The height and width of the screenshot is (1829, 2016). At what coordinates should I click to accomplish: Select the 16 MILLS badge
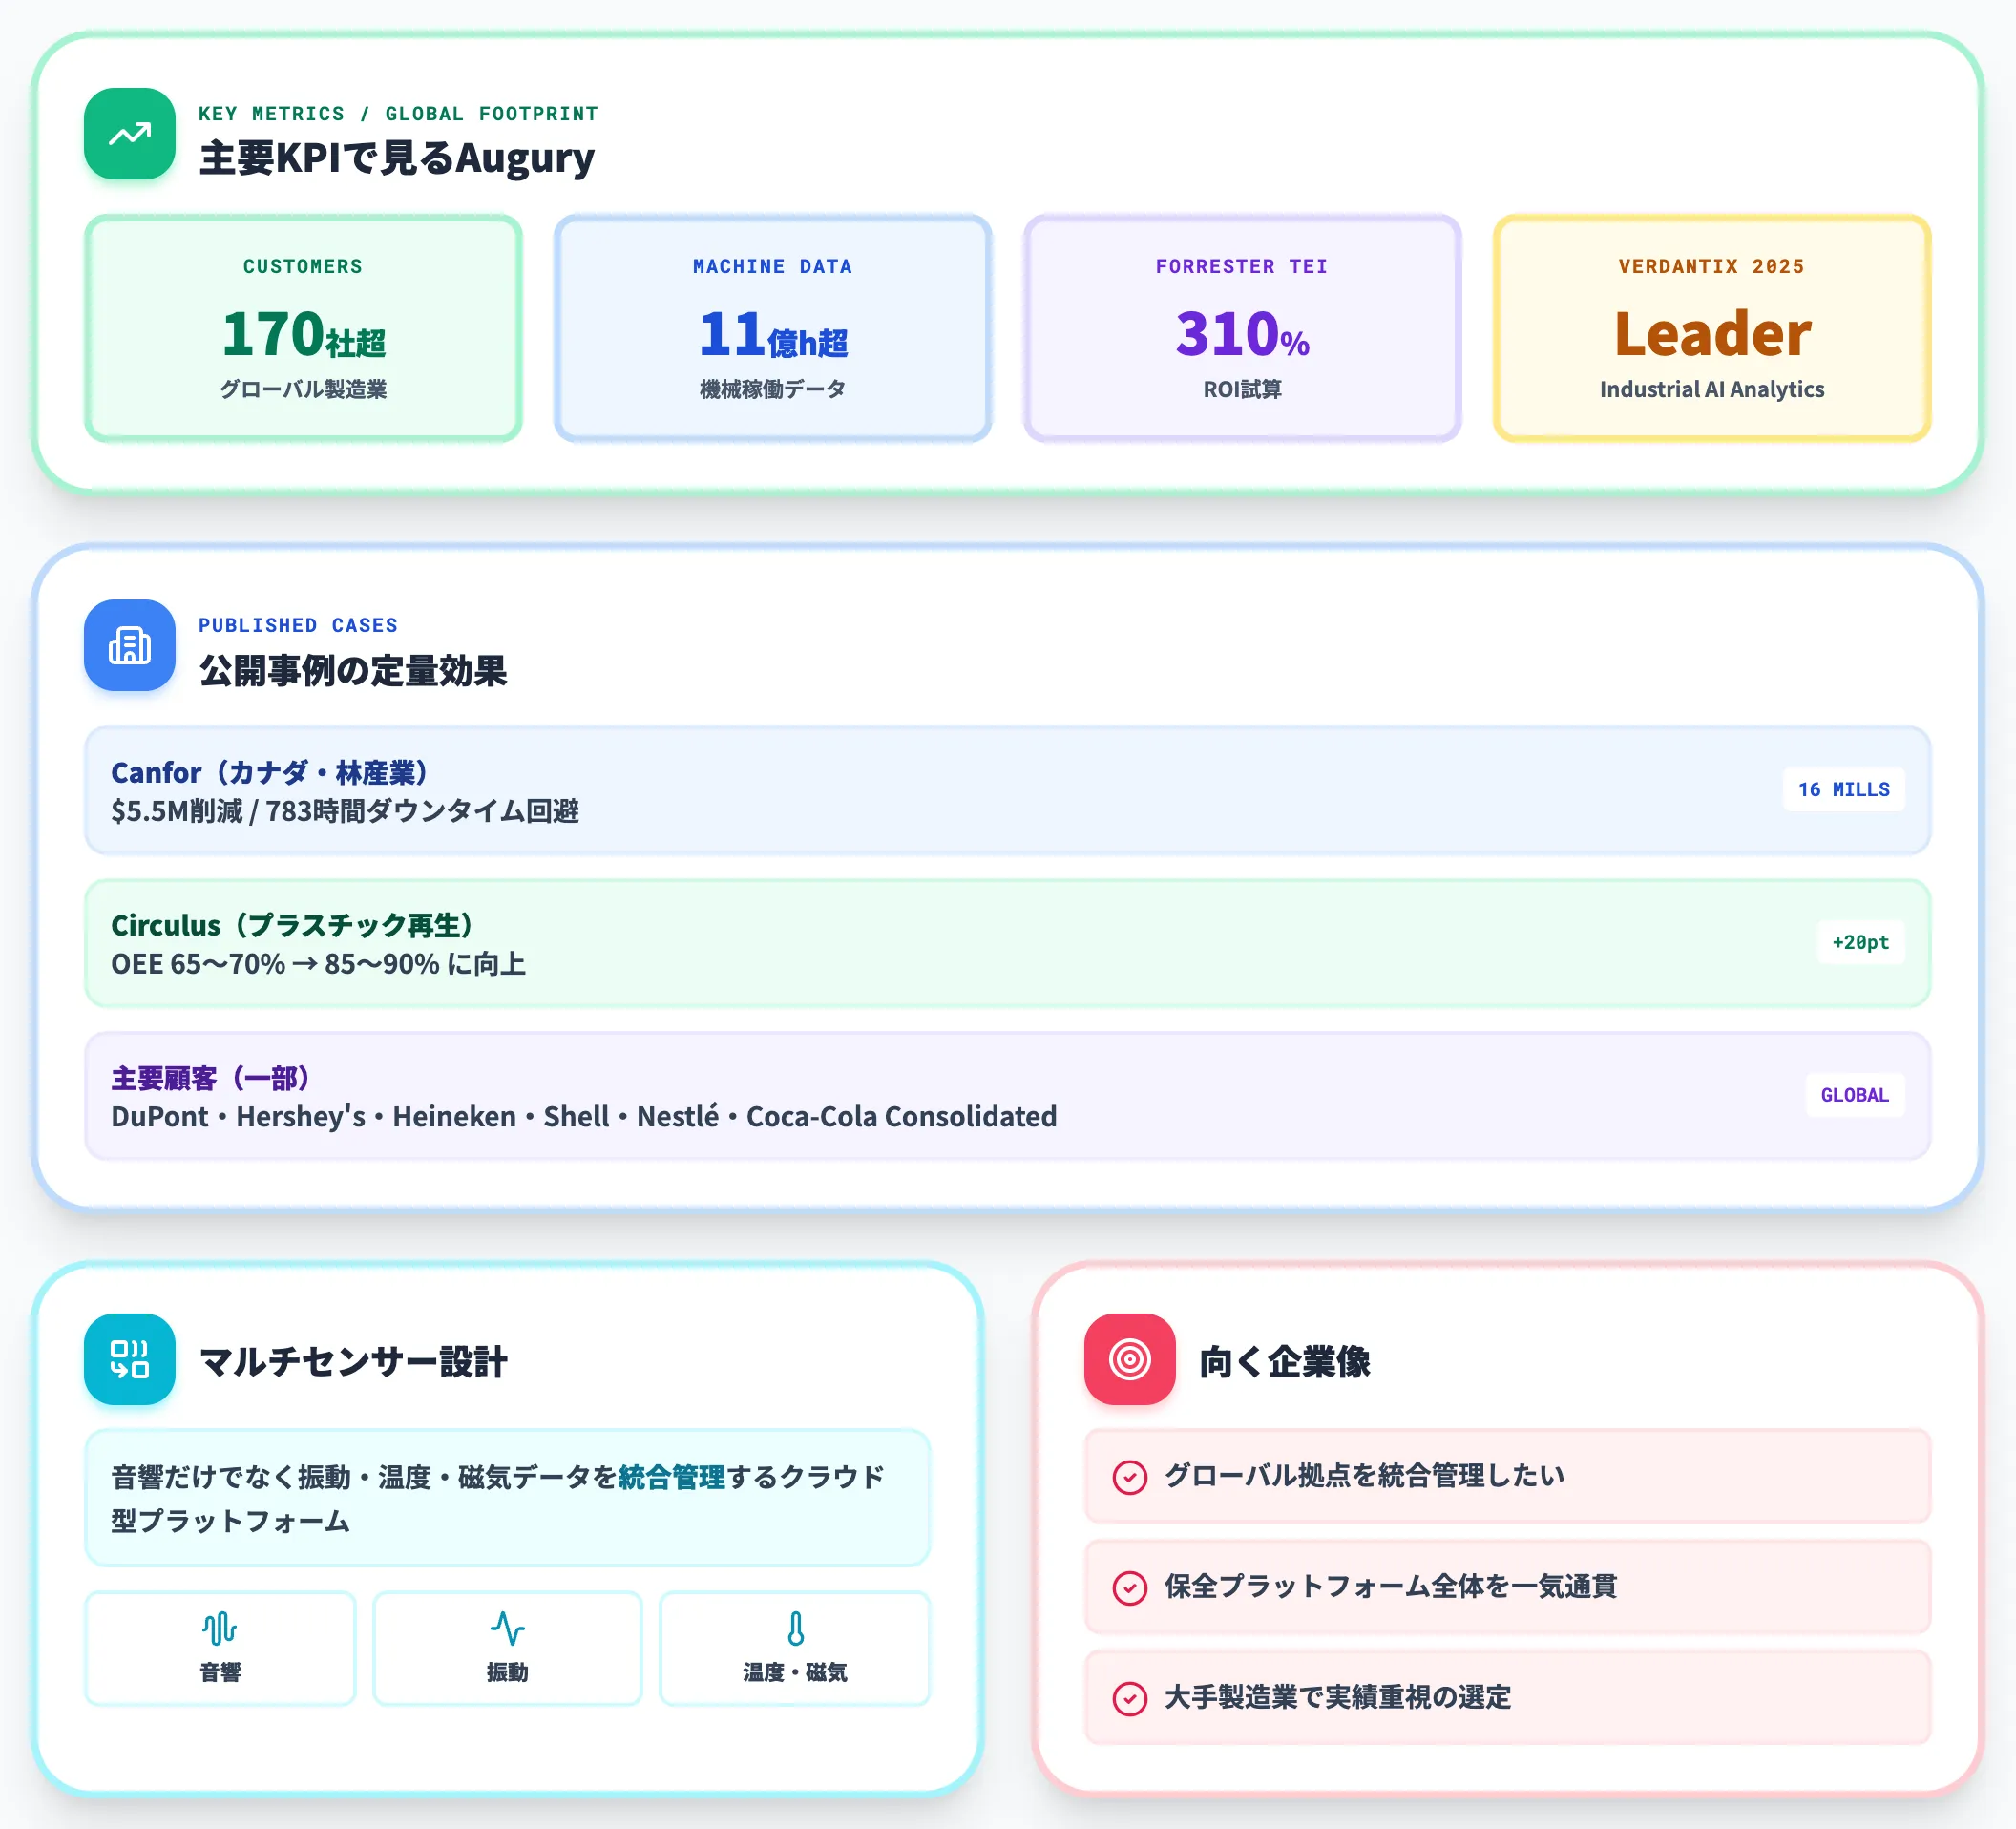(1844, 790)
